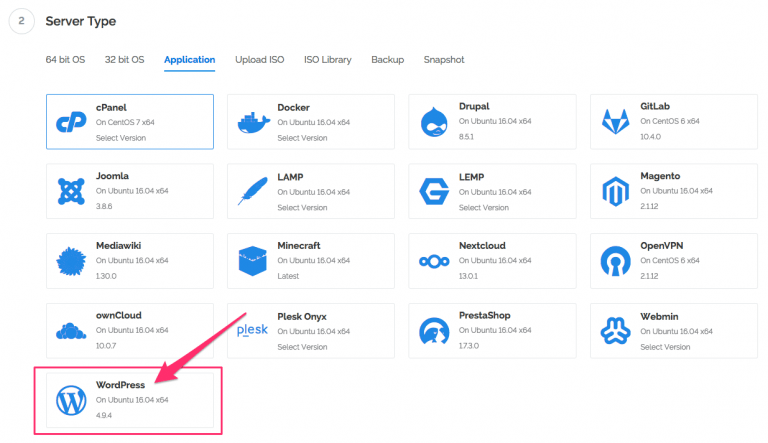Click Minecraft Latest version text
Image resolution: width=768 pixels, height=443 pixels.
288,276
